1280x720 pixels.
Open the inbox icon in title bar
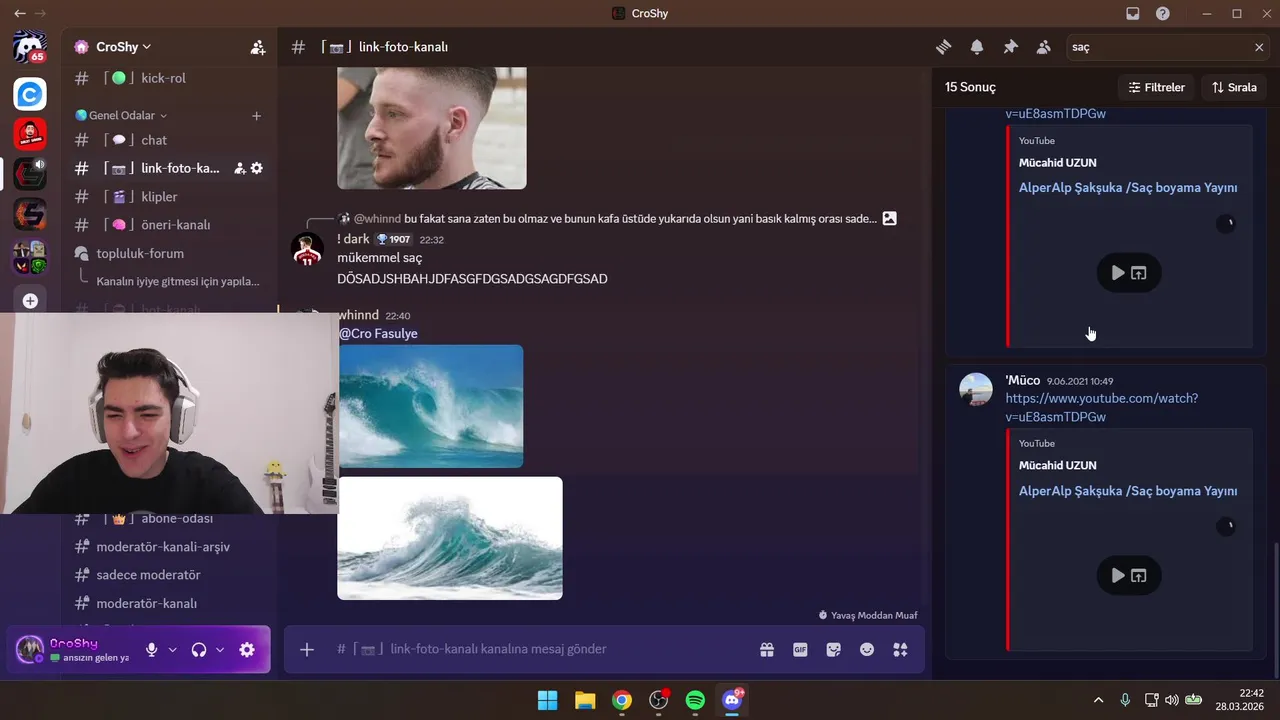tap(1133, 14)
